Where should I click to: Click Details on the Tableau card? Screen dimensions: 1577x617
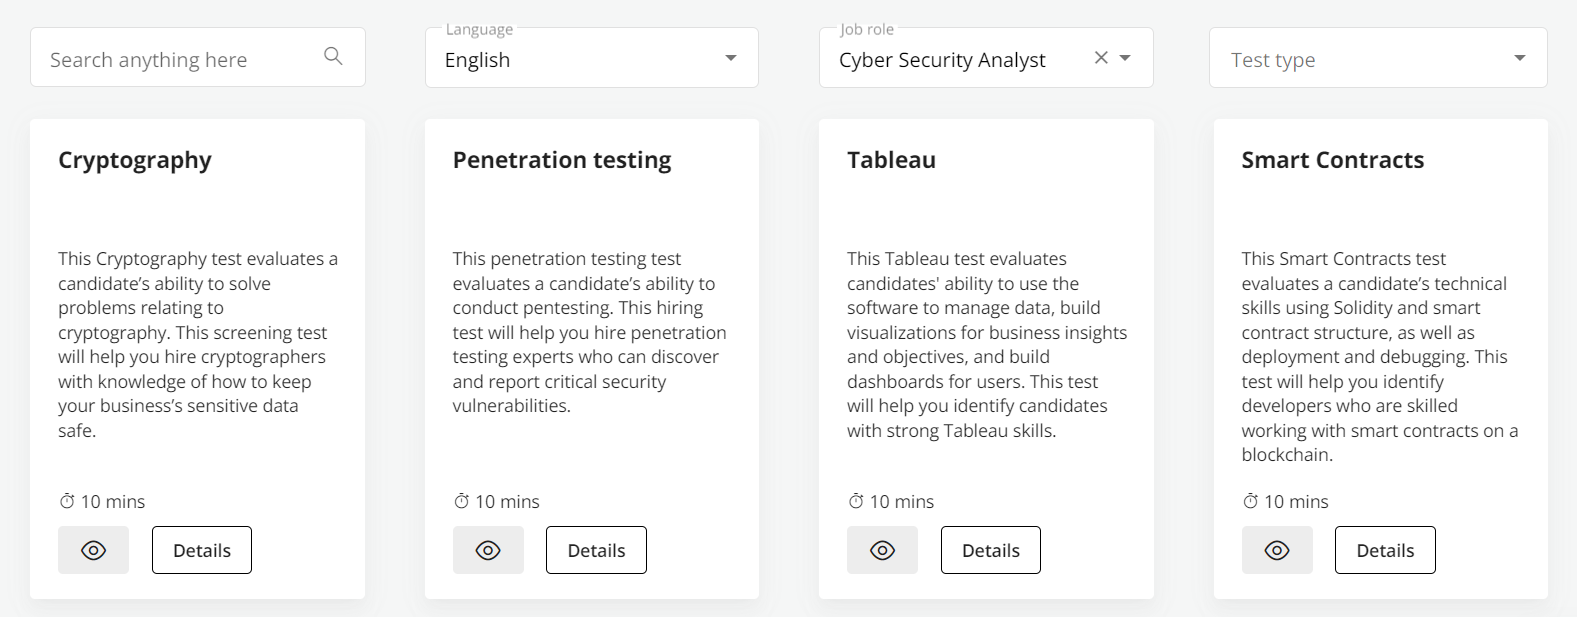(x=990, y=549)
